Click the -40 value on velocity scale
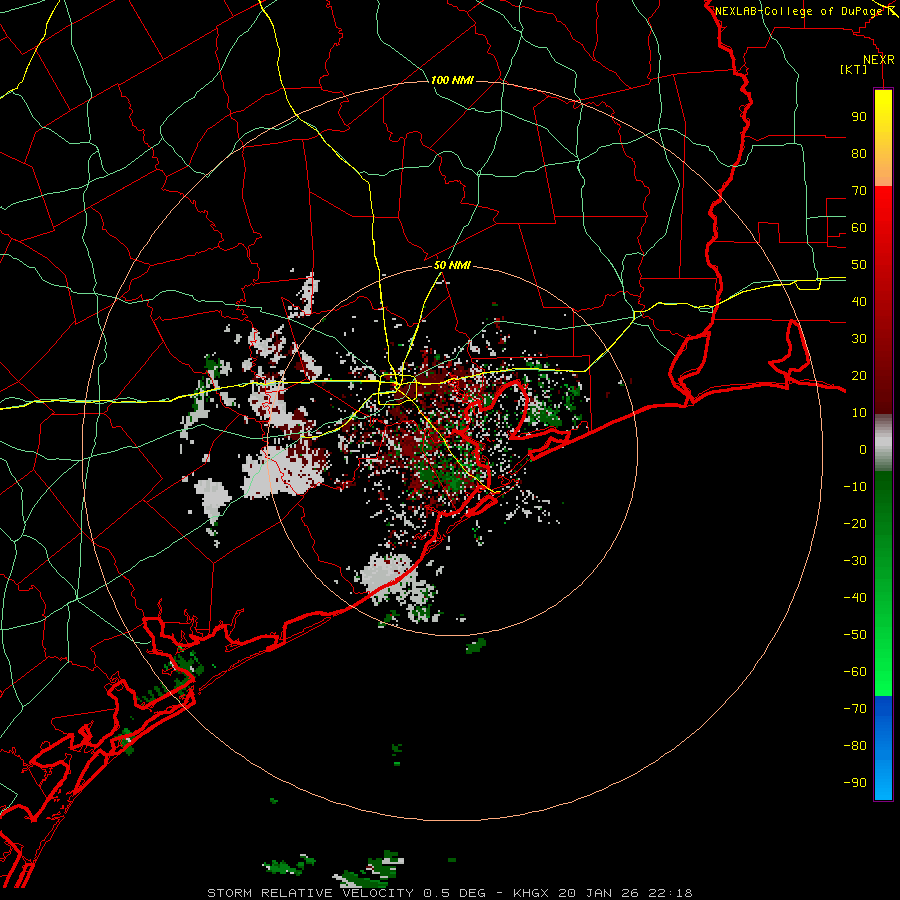The height and width of the screenshot is (900, 900). pos(855,598)
